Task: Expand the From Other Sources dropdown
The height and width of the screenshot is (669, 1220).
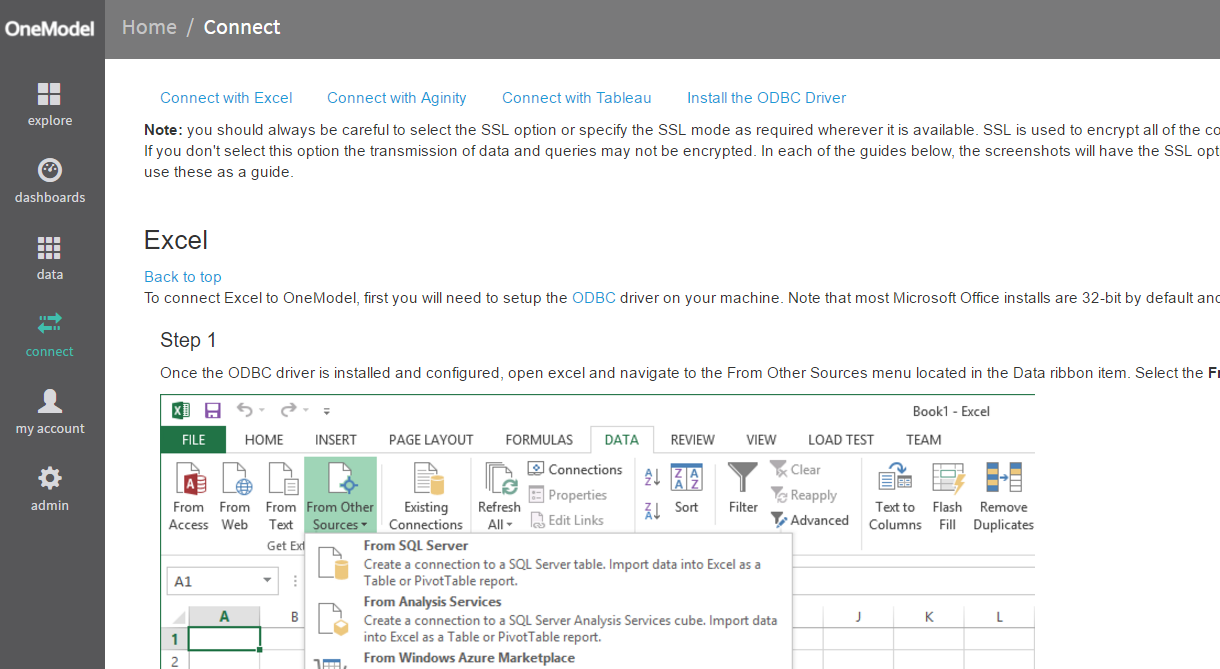Action: coord(341,496)
